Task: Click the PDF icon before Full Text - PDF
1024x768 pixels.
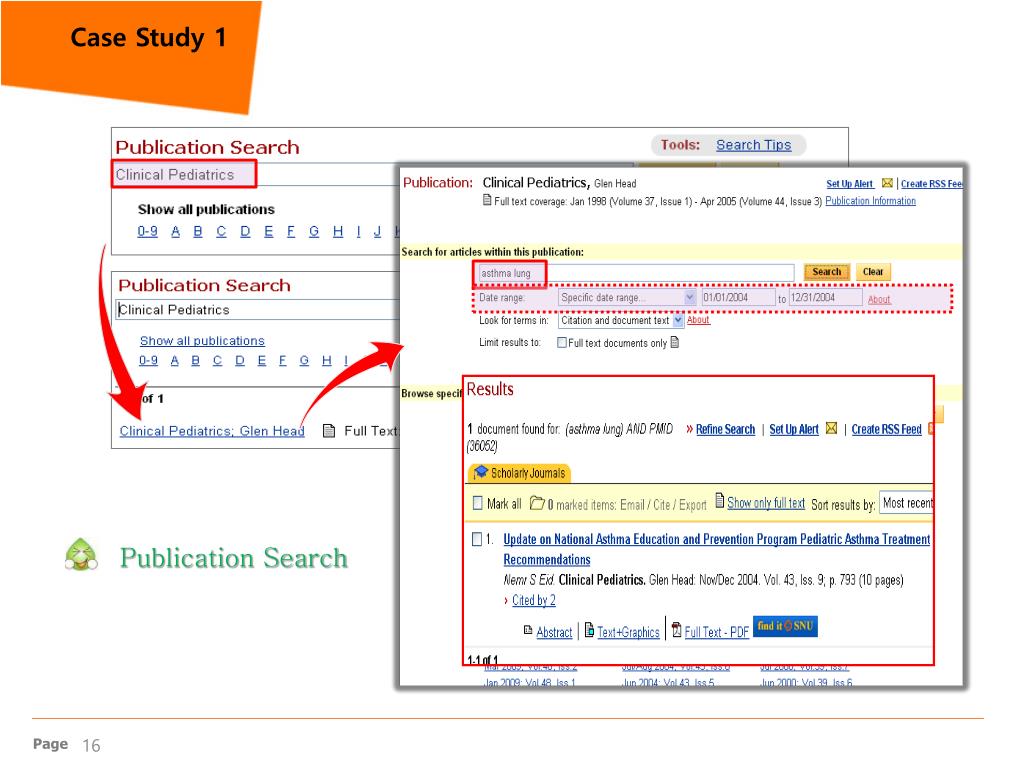Action: pos(677,630)
